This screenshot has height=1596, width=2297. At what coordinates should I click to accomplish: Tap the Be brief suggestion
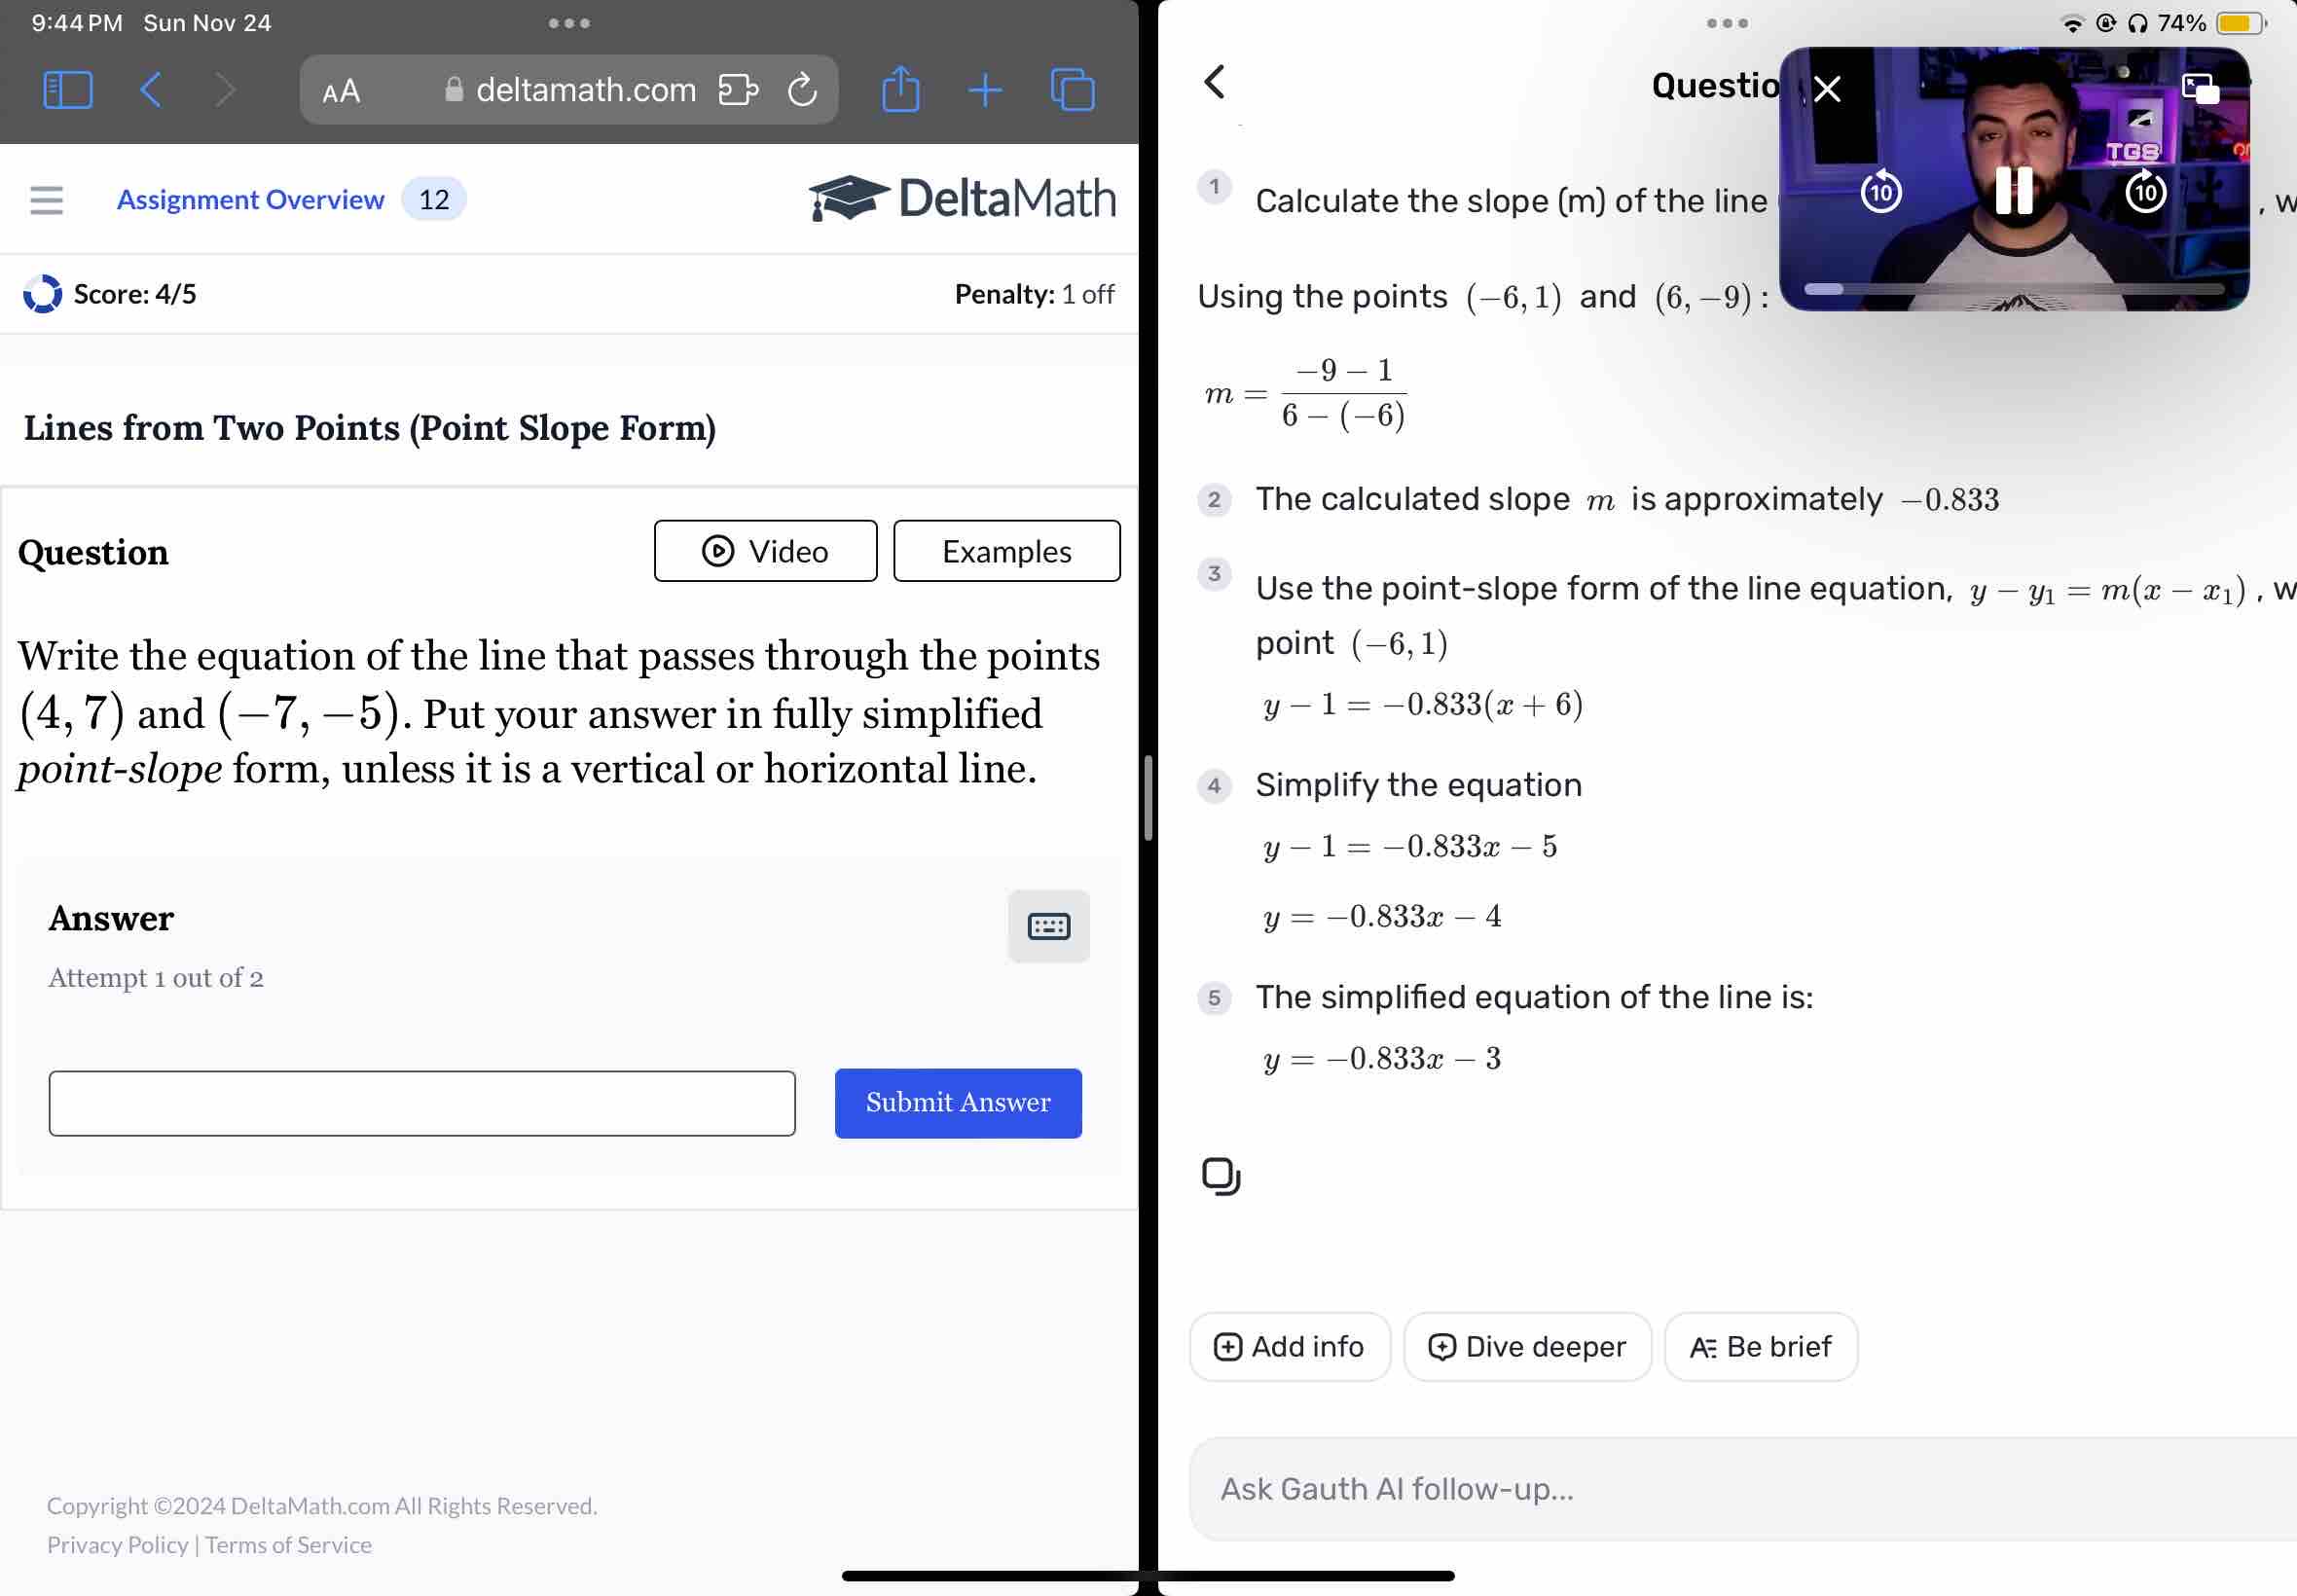pyautogui.click(x=1761, y=1347)
